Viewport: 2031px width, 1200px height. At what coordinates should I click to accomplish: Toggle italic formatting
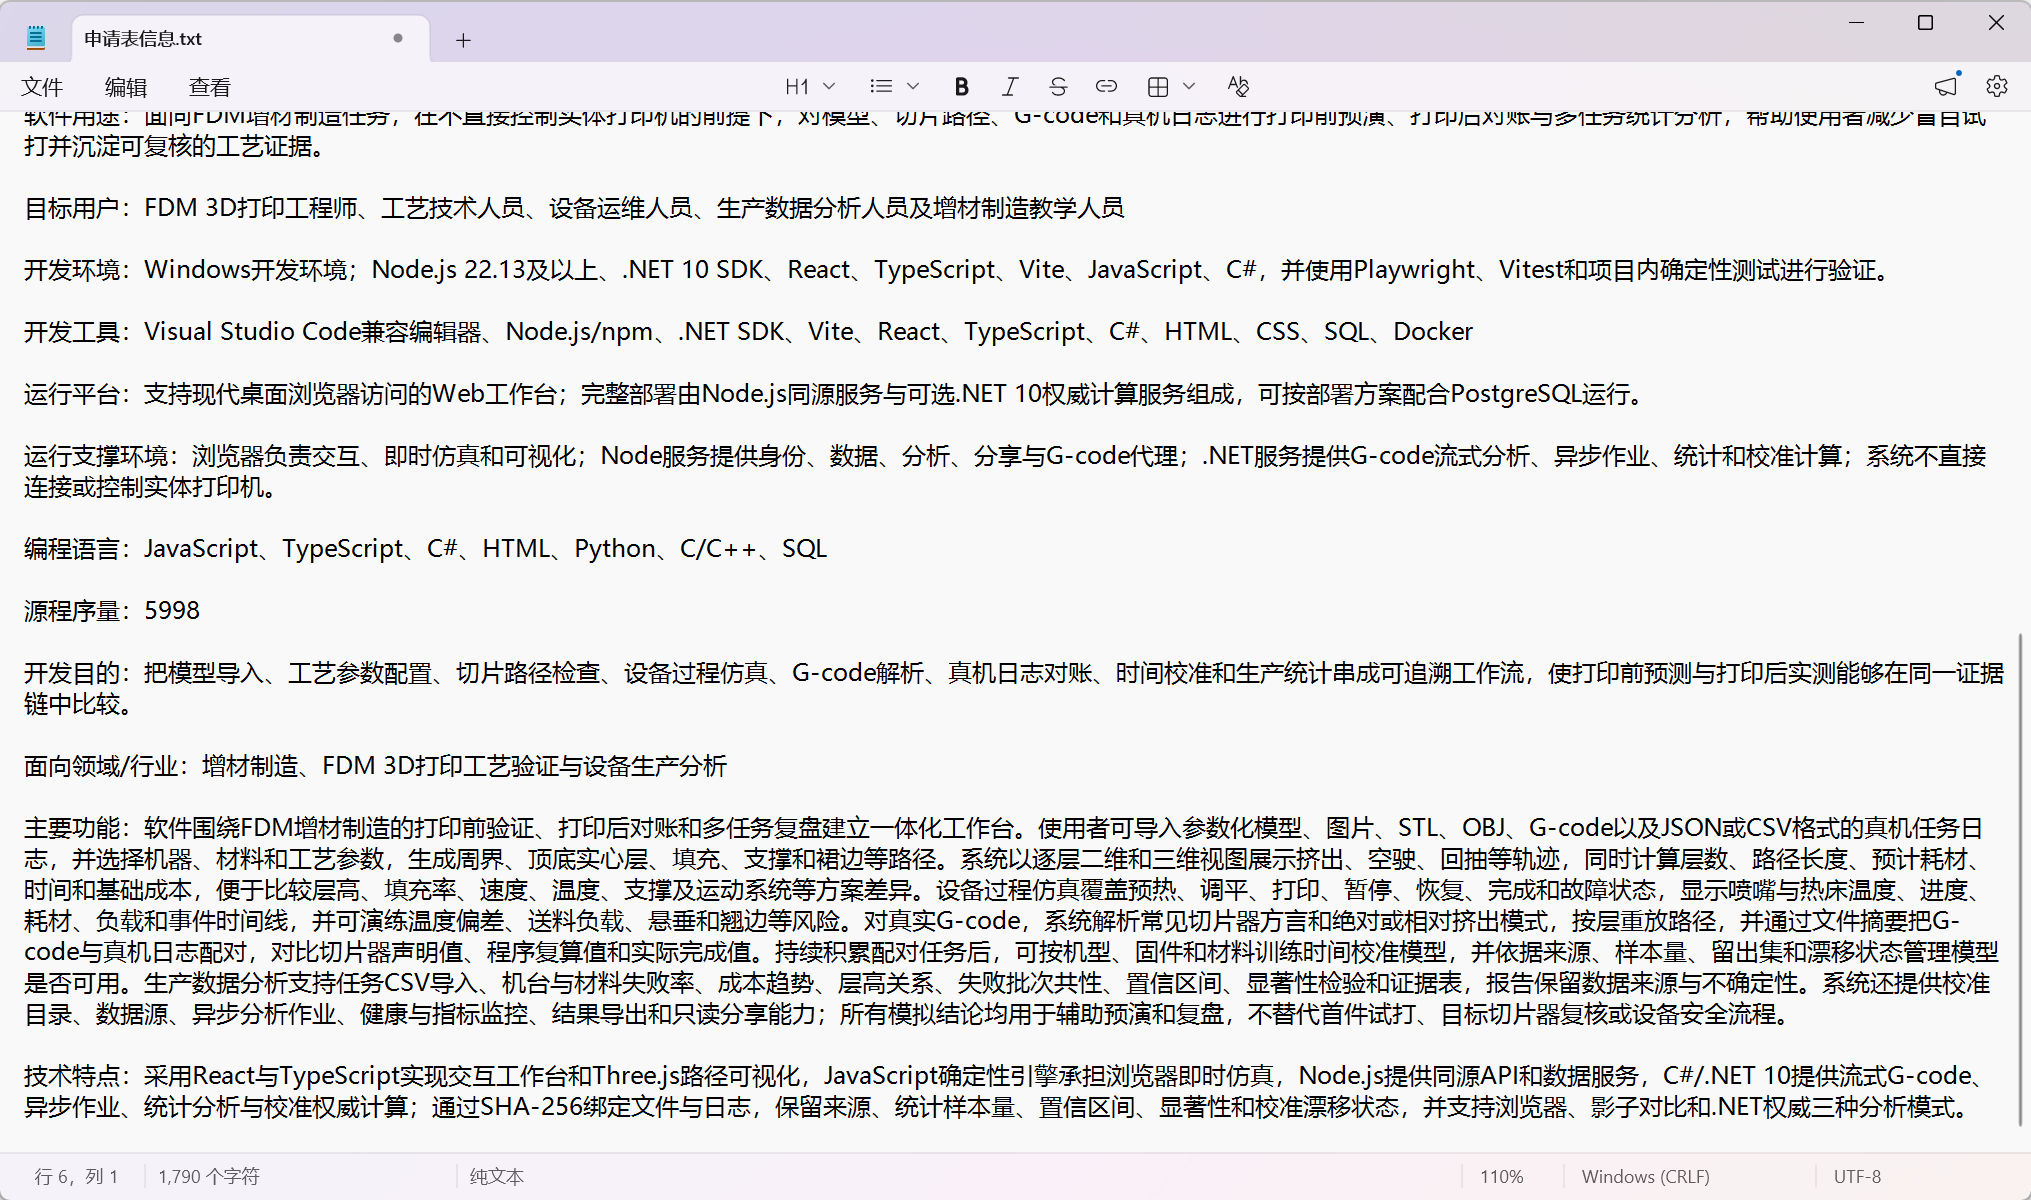click(x=1010, y=87)
